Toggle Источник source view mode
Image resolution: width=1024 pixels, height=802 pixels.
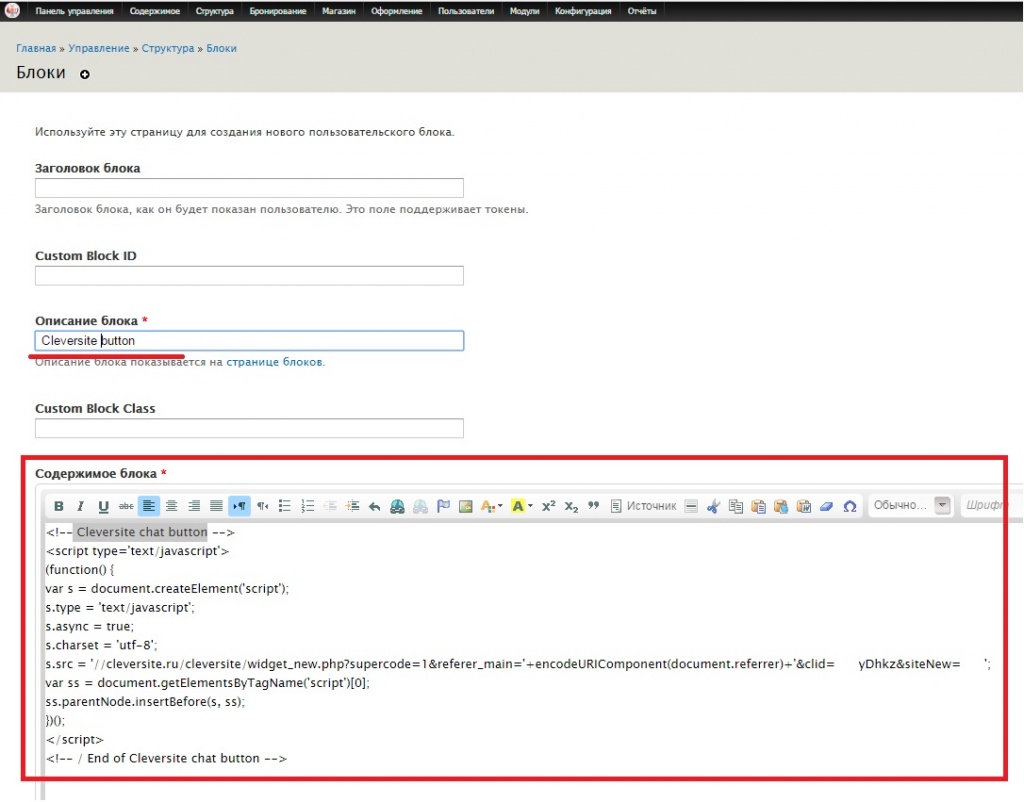point(643,506)
